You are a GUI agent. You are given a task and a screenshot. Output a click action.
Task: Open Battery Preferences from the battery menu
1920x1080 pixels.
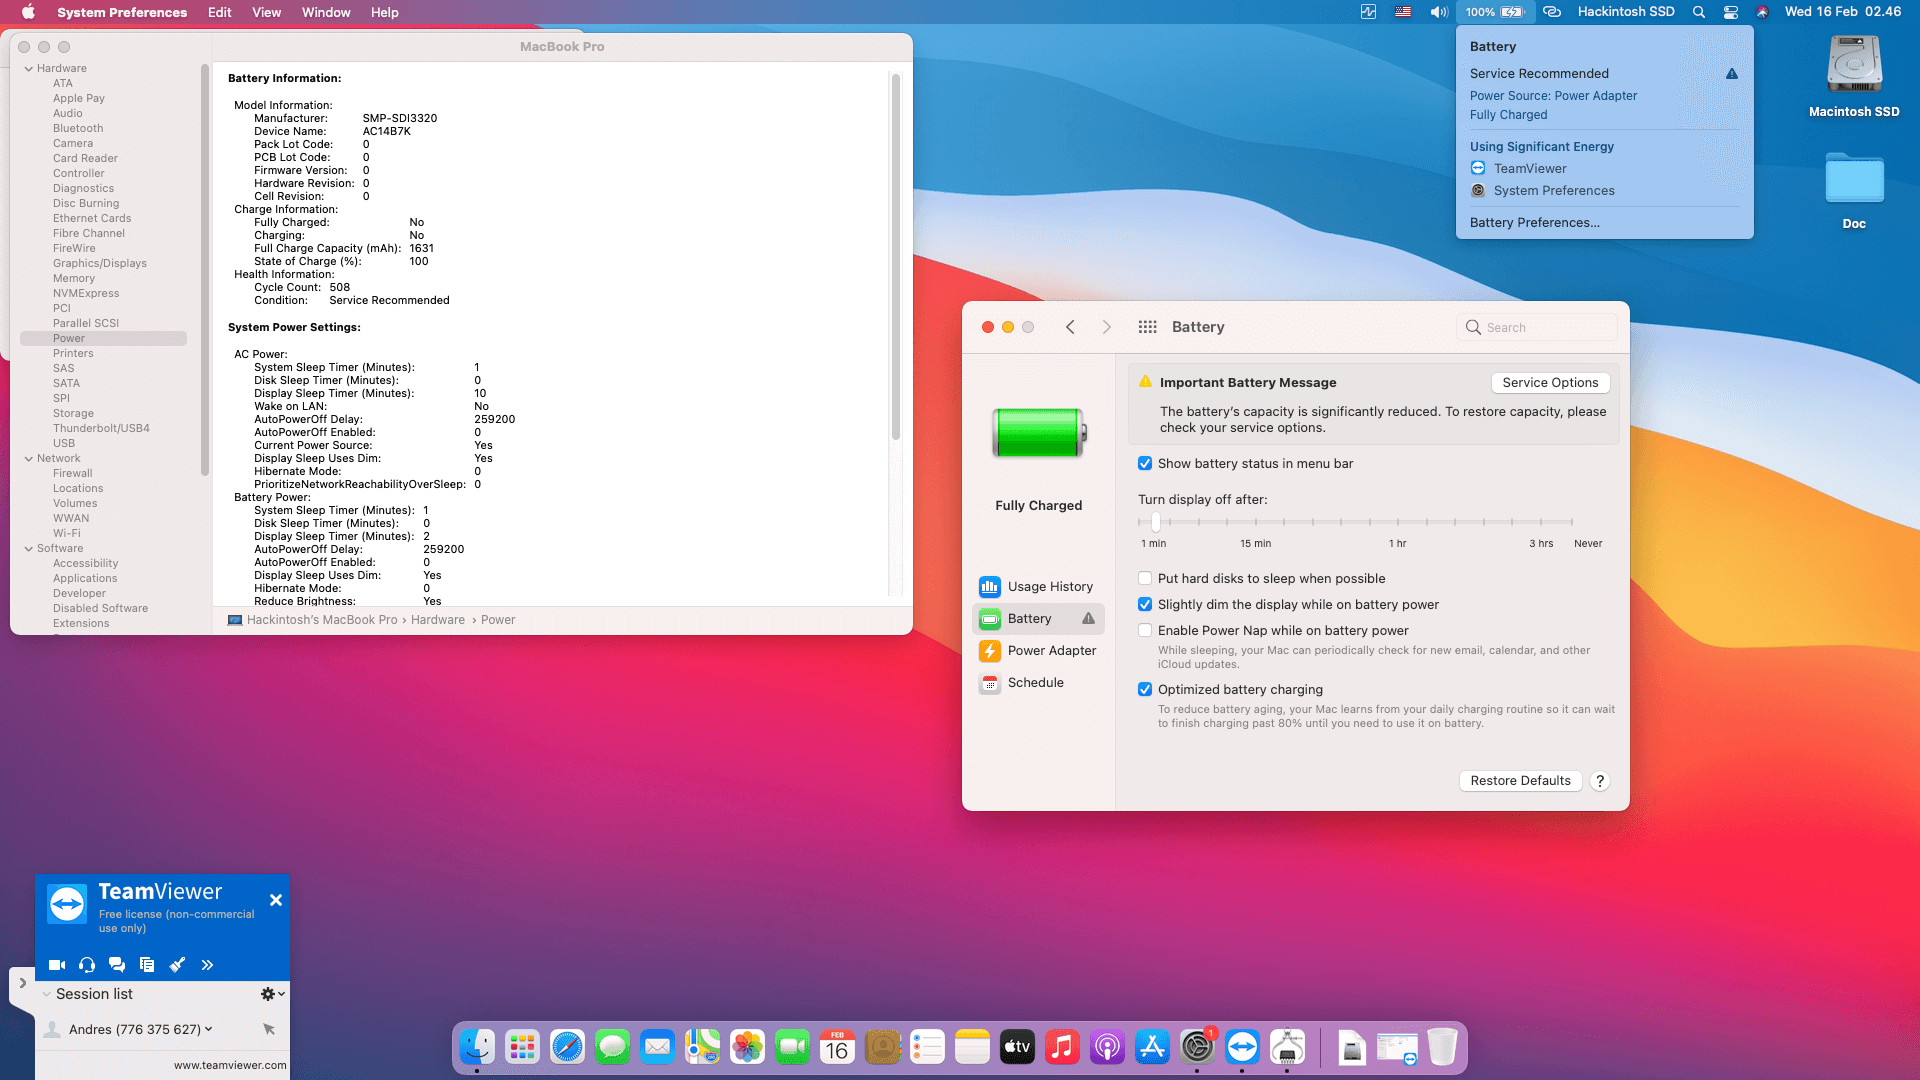coord(1535,222)
